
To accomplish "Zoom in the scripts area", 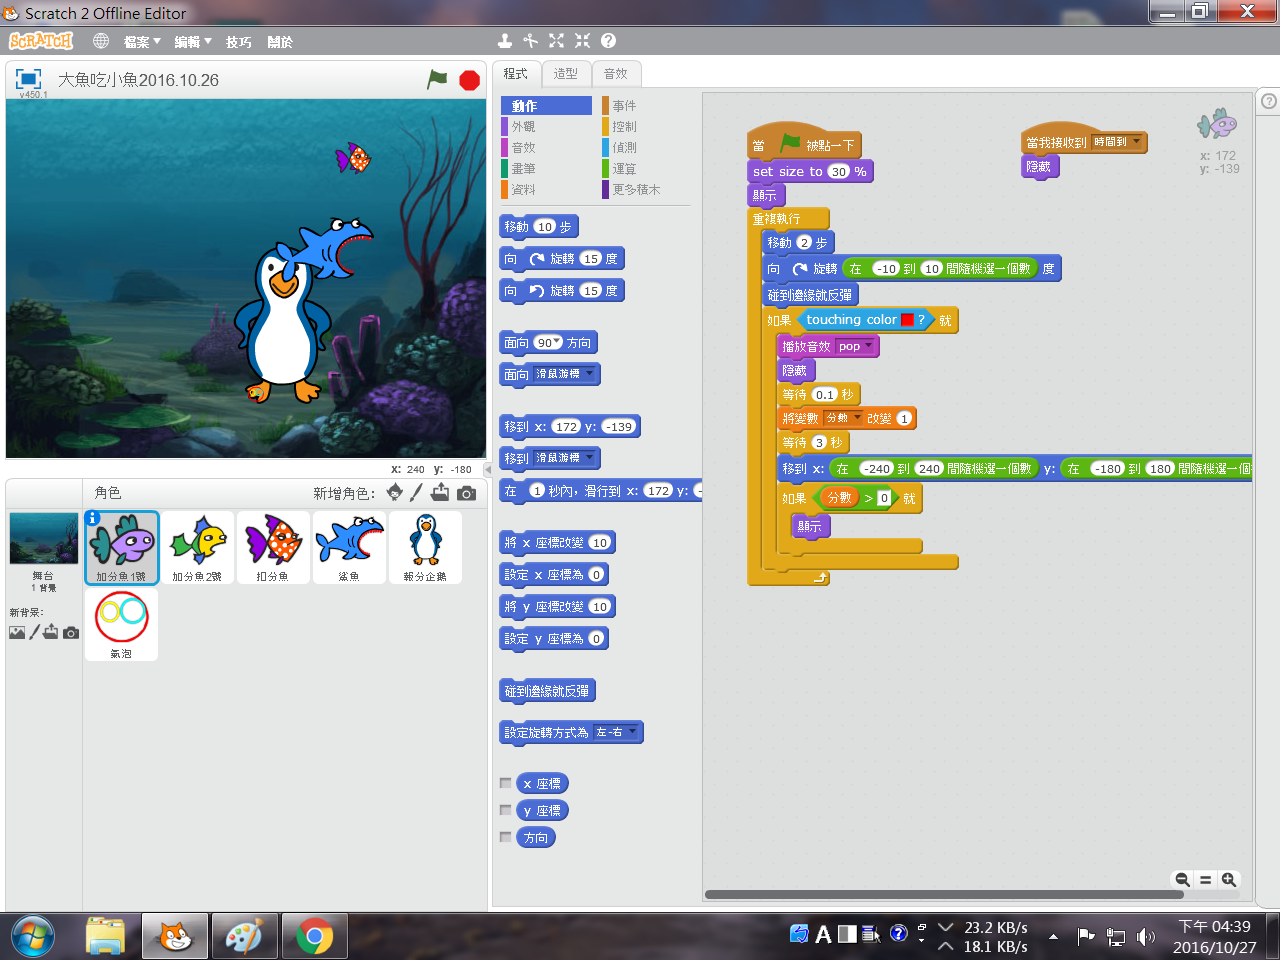I will pos(1229,880).
